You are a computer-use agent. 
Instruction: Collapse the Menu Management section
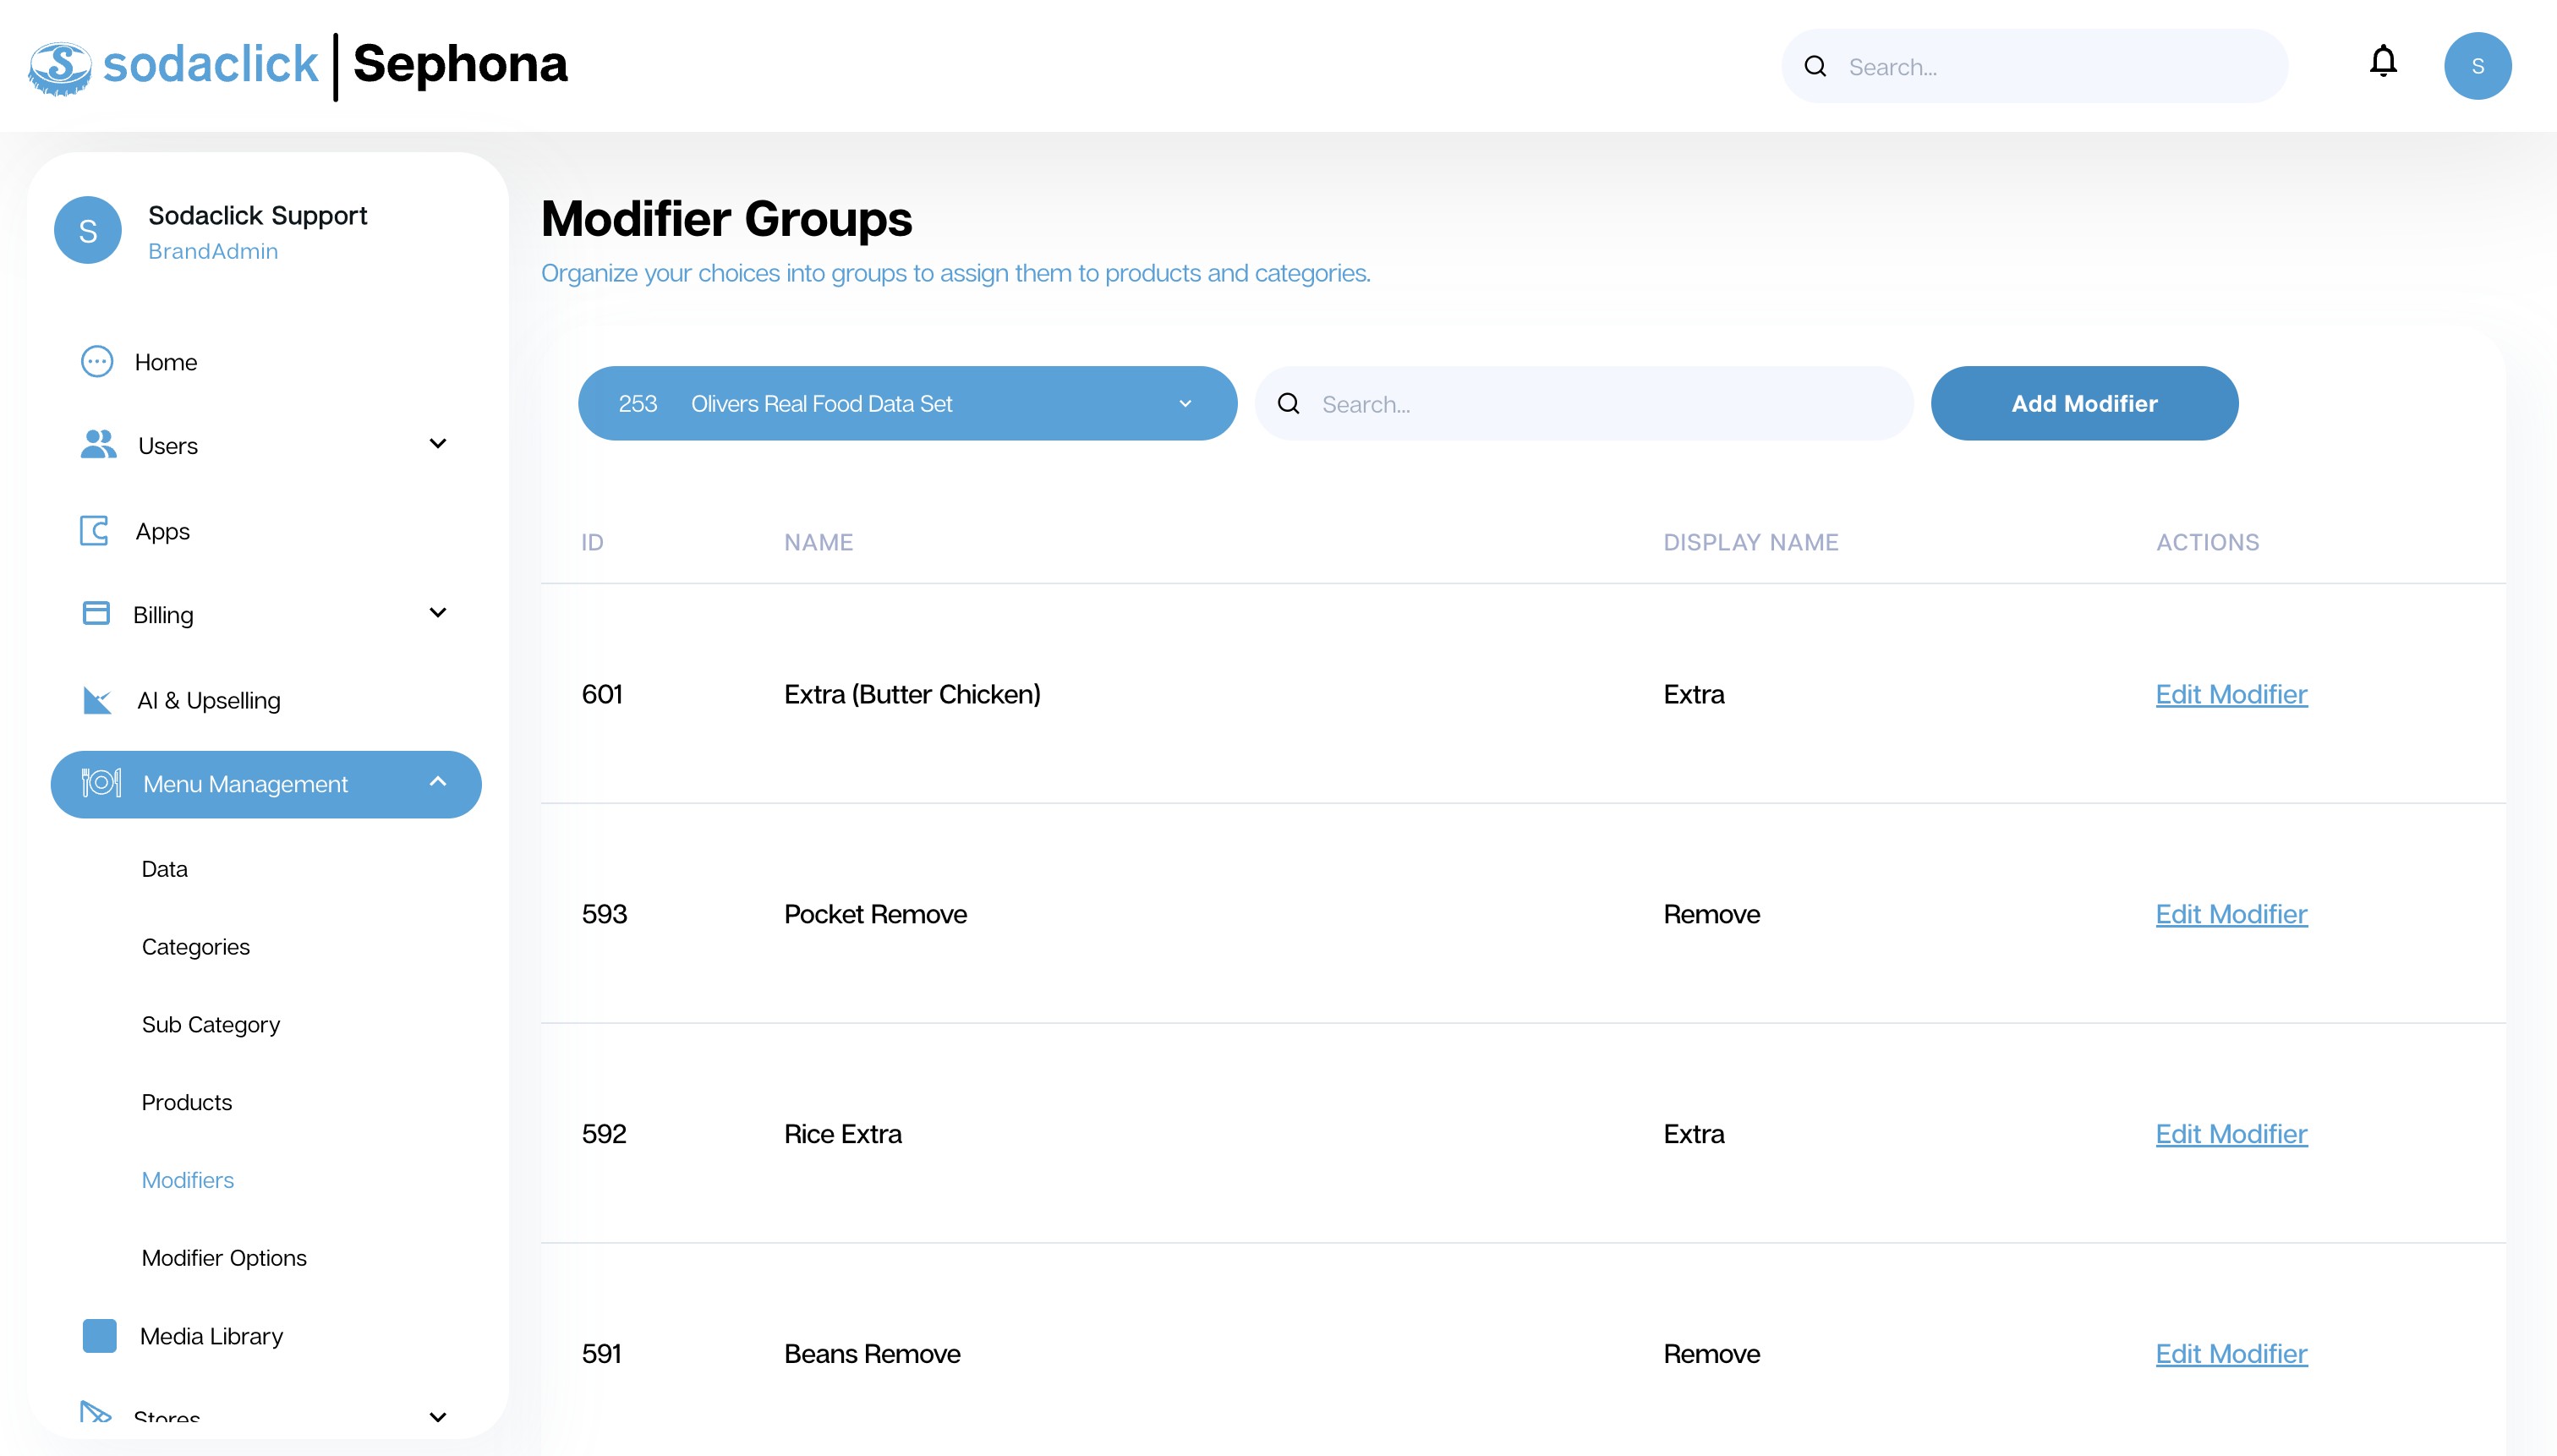point(437,783)
